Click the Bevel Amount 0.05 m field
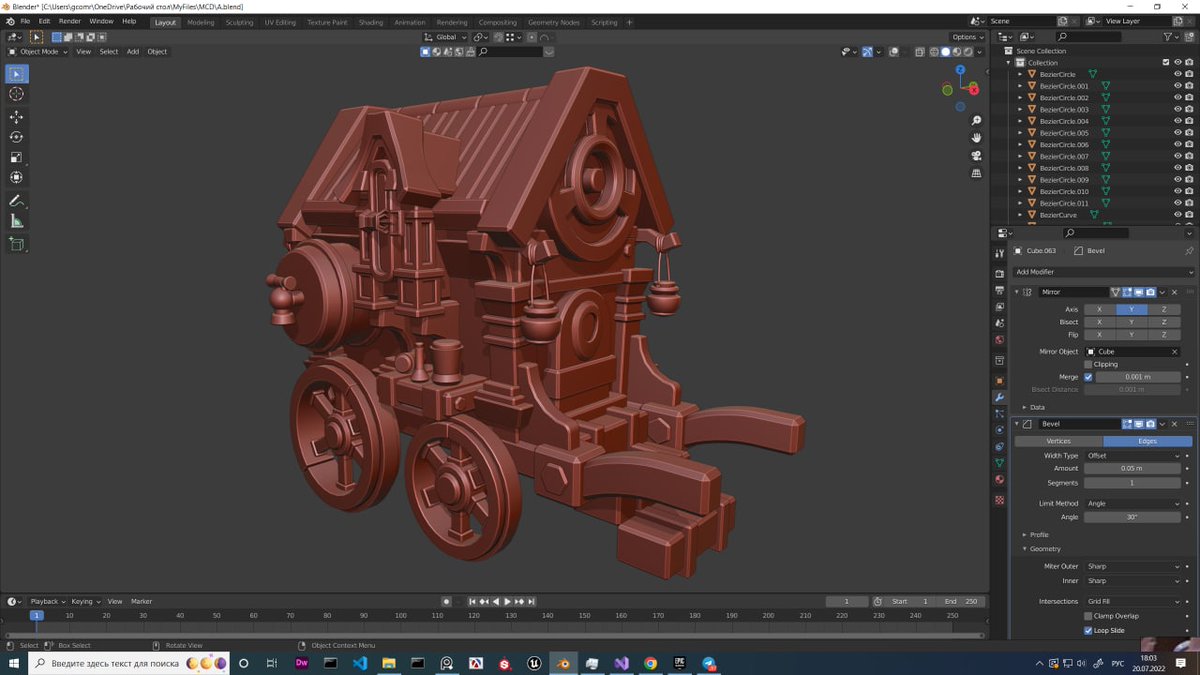The image size is (1200, 675). click(1132, 468)
